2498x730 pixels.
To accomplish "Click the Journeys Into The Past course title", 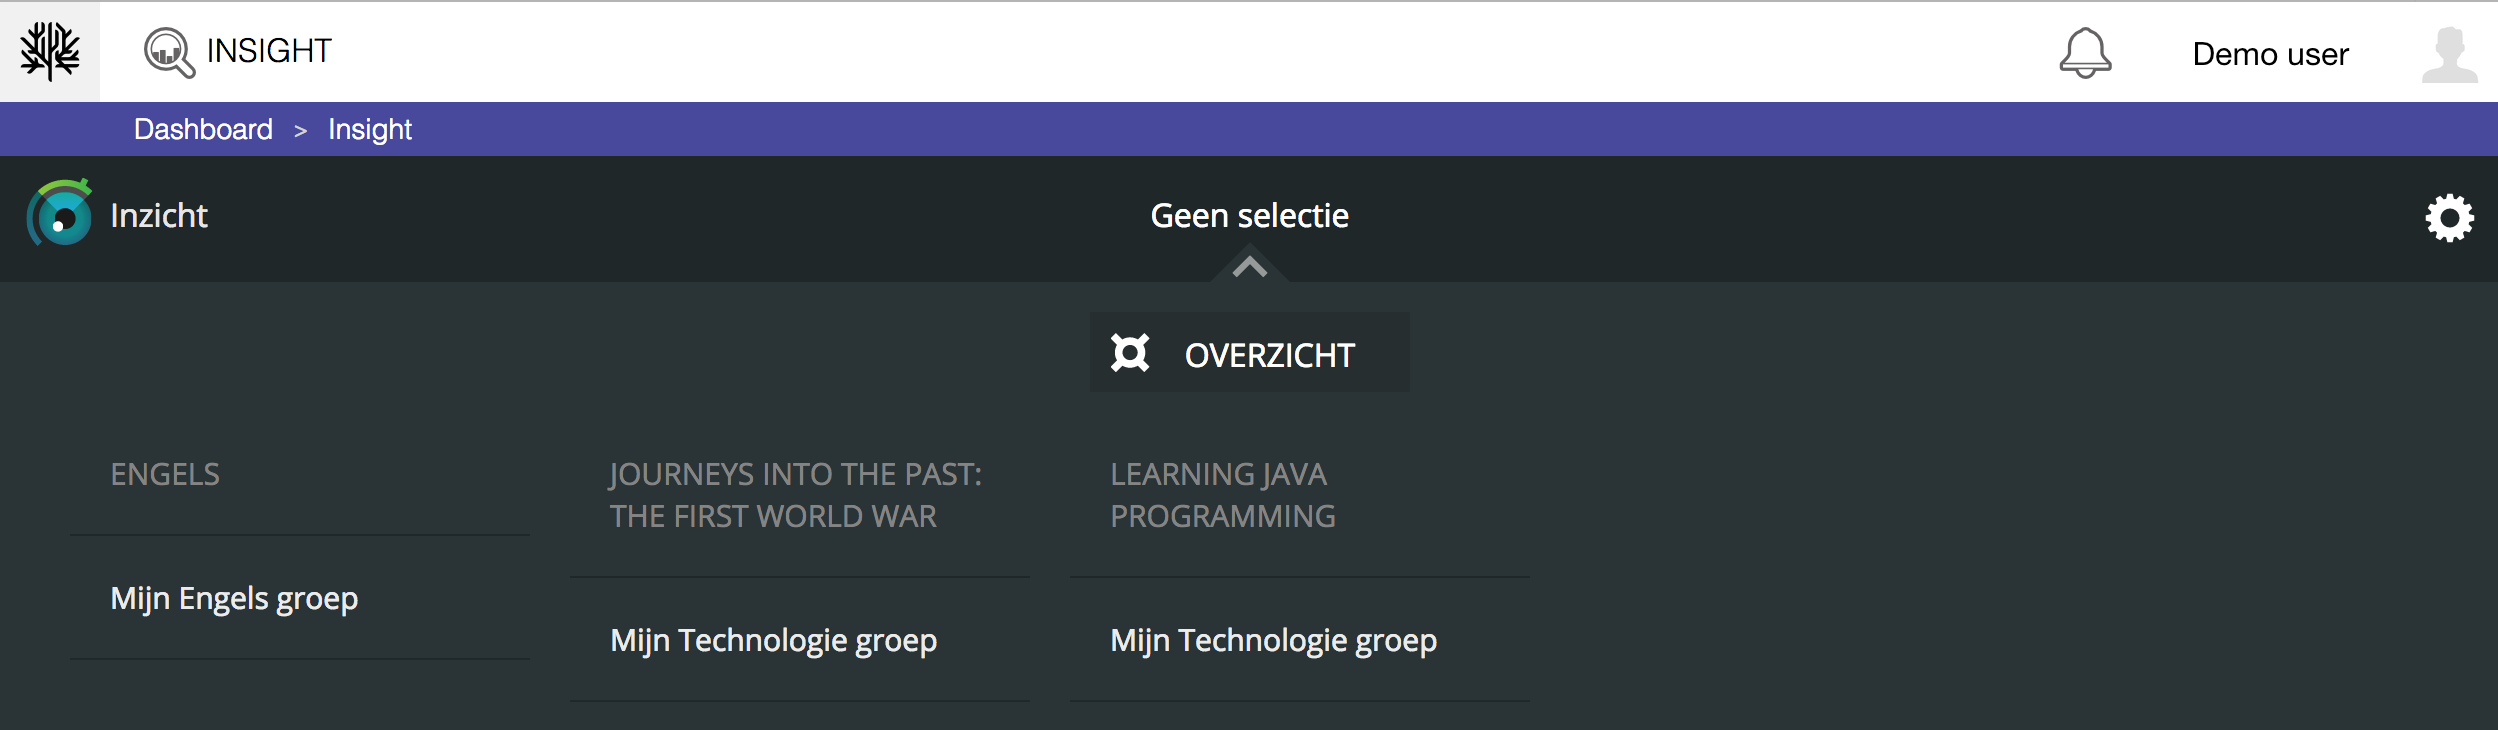I will pyautogui.click(x=795, y=494).
